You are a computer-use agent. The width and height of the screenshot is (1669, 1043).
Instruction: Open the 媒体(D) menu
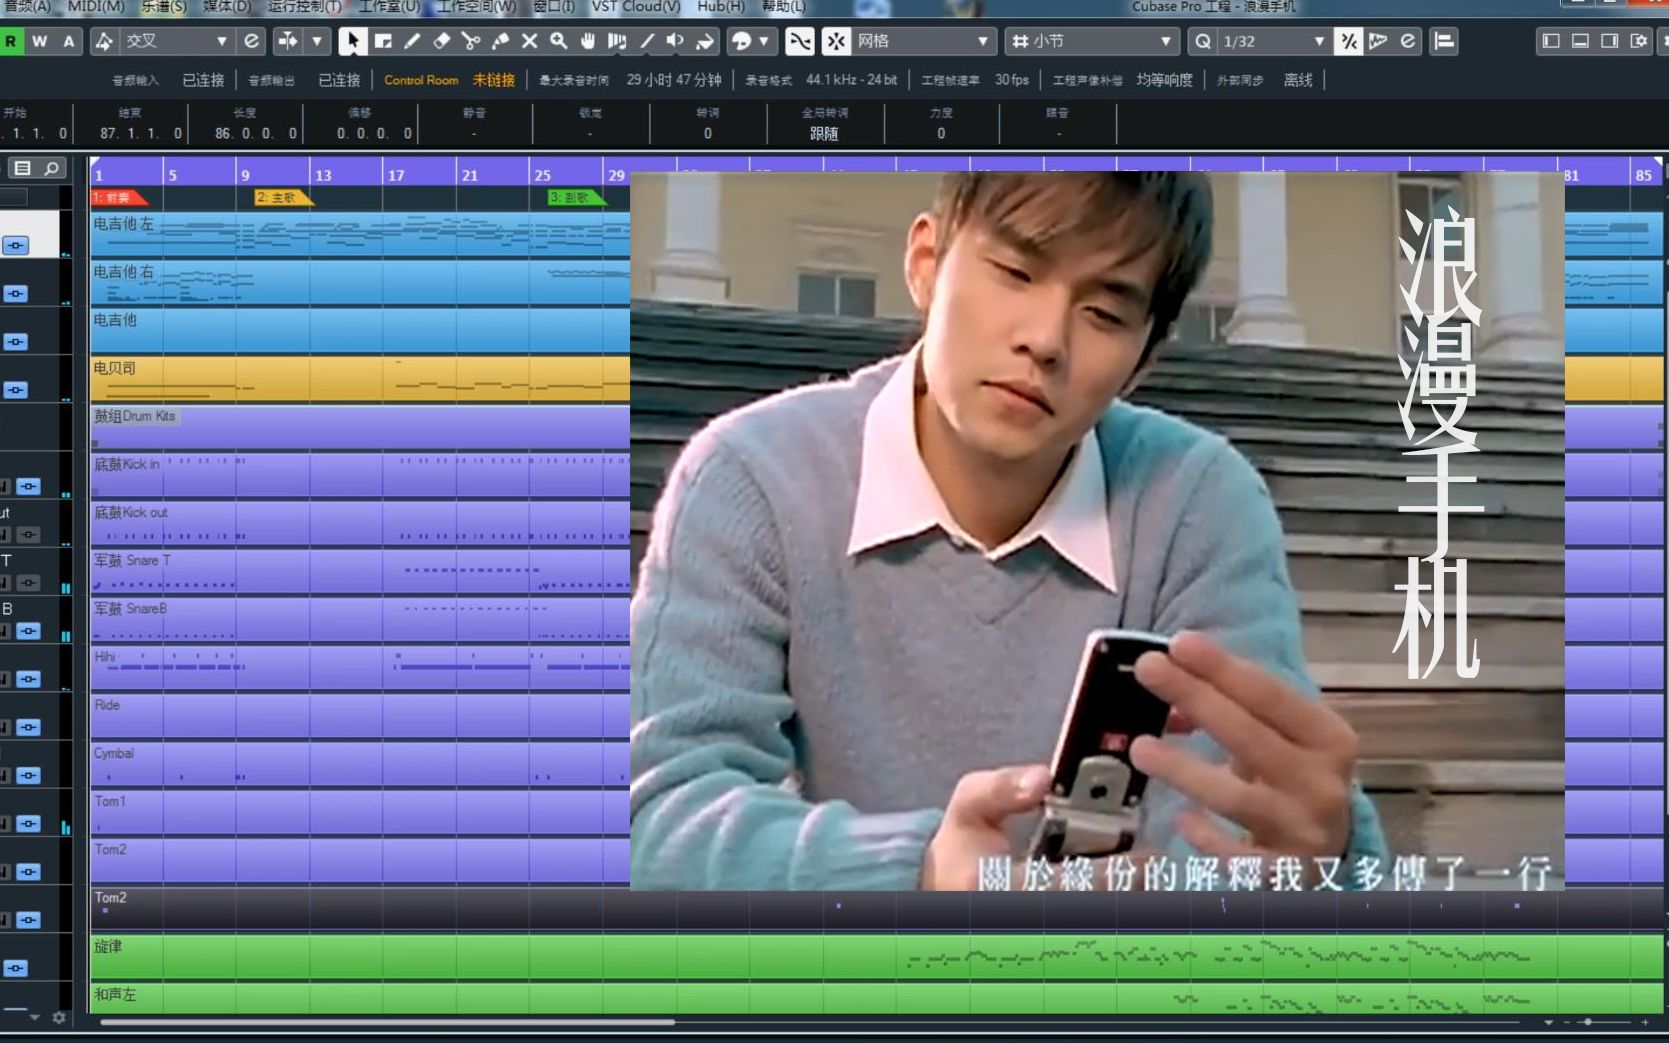(226, 7)
